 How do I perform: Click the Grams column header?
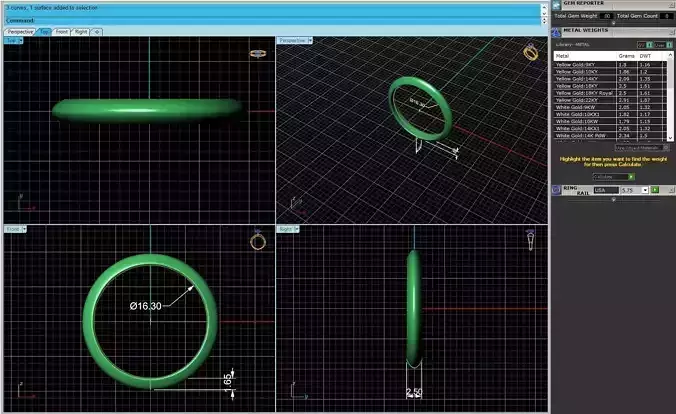click(x=627, y=56)
